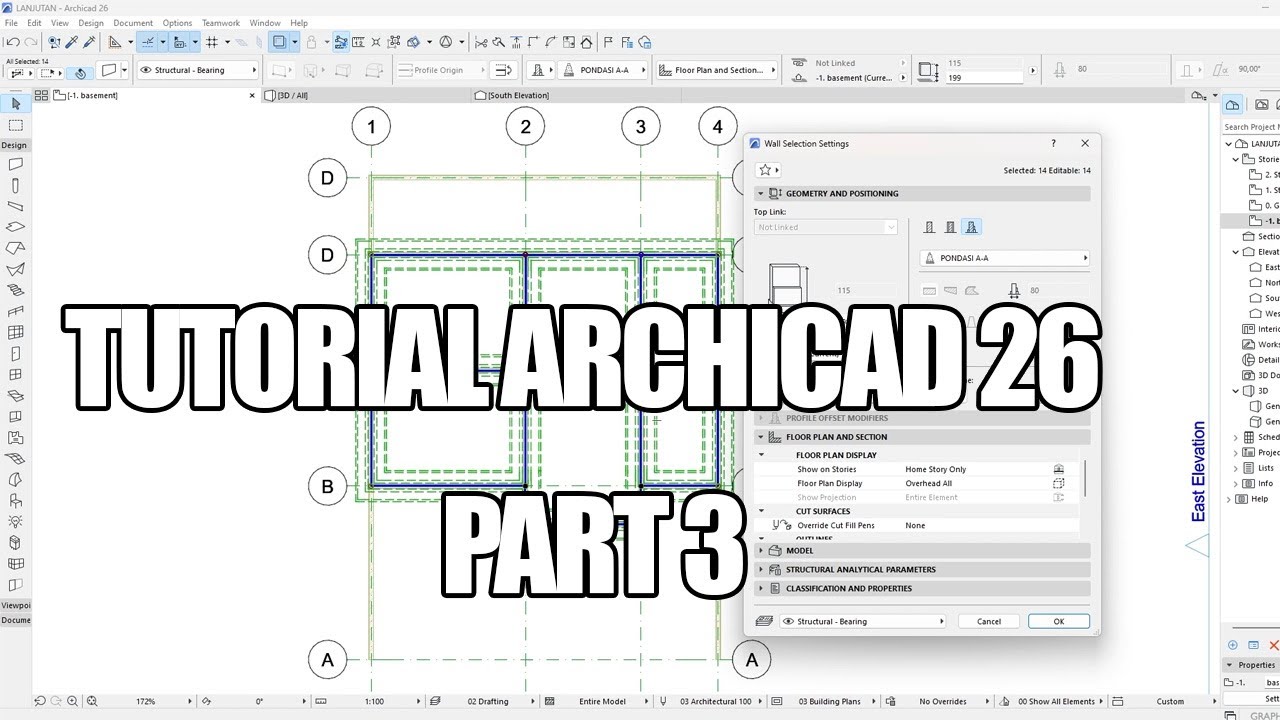
Task: Select the Wall tool in the toolbox
Action: (x=15, y=164)
